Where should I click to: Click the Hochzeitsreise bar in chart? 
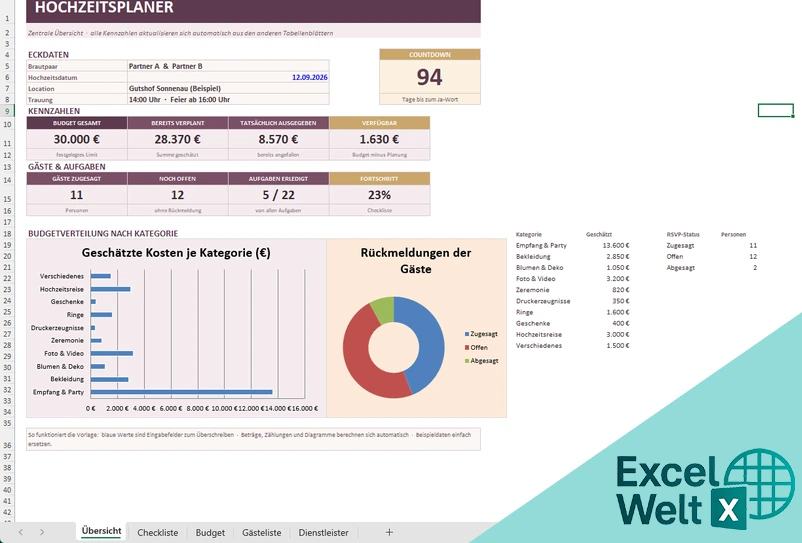click(x=110, y=289)
